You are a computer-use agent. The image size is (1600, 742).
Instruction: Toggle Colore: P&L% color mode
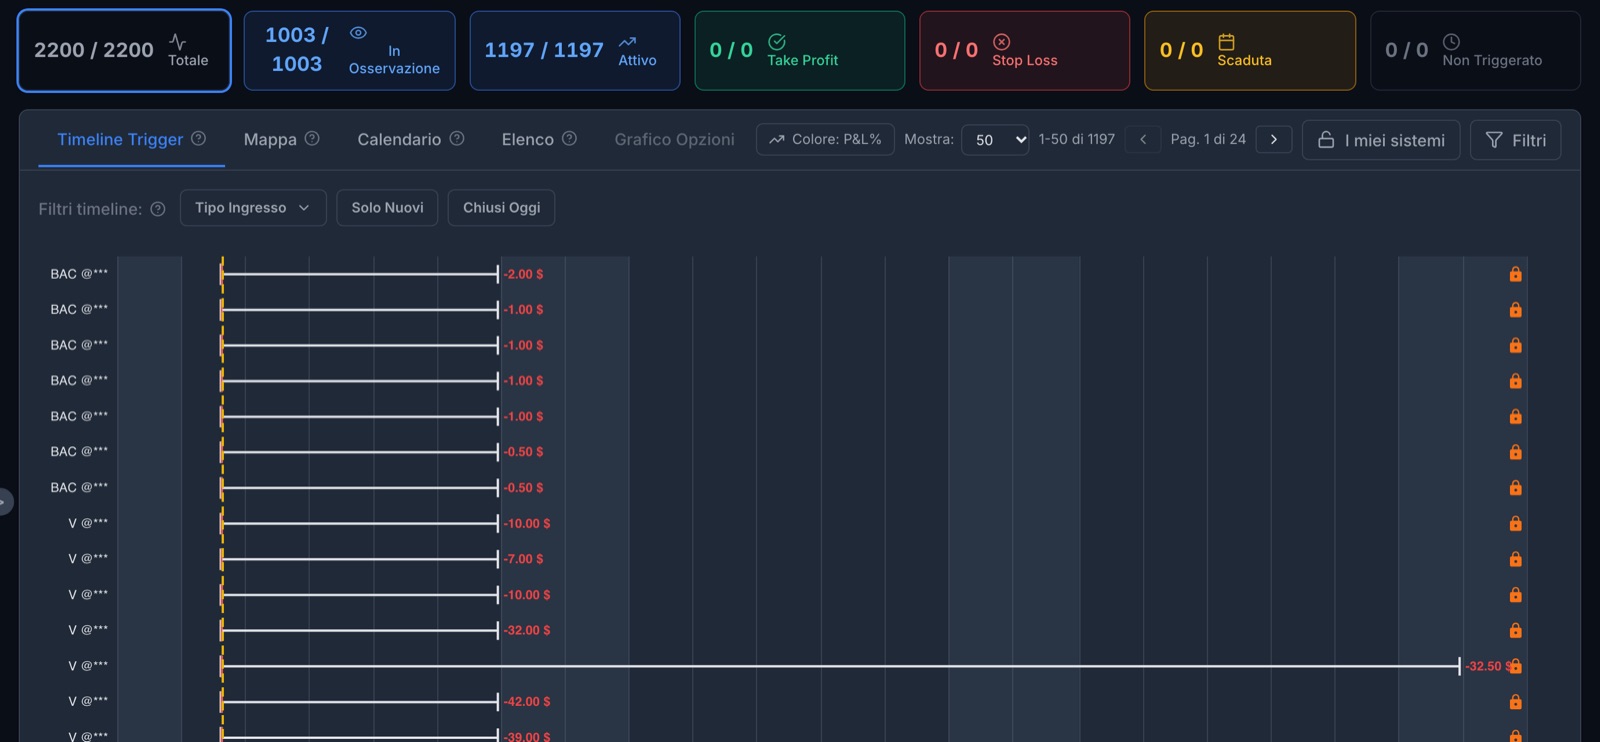(x=825, y=139)
